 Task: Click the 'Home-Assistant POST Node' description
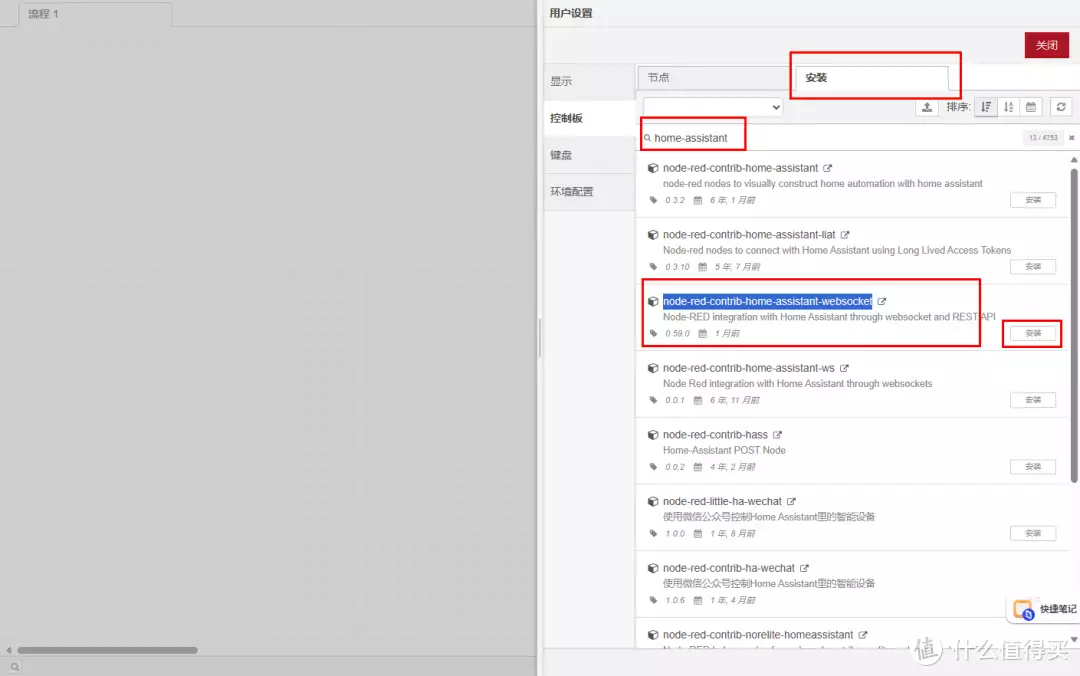724,451
